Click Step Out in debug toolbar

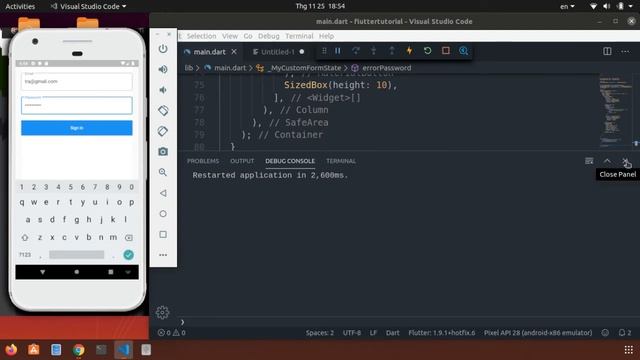point(391,51)
